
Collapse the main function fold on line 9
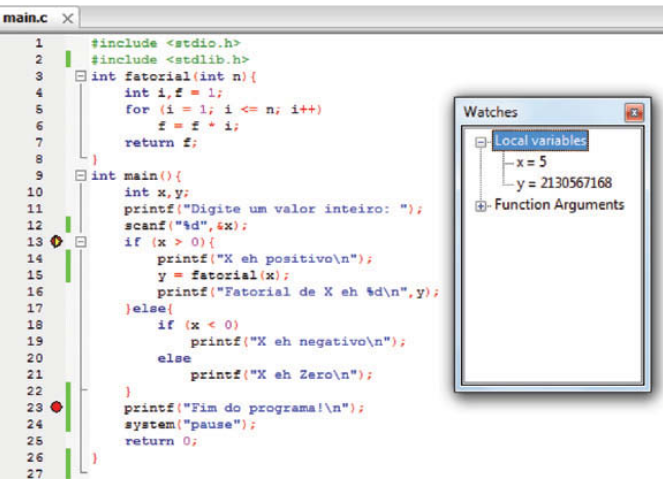click(x=80, y=175)
